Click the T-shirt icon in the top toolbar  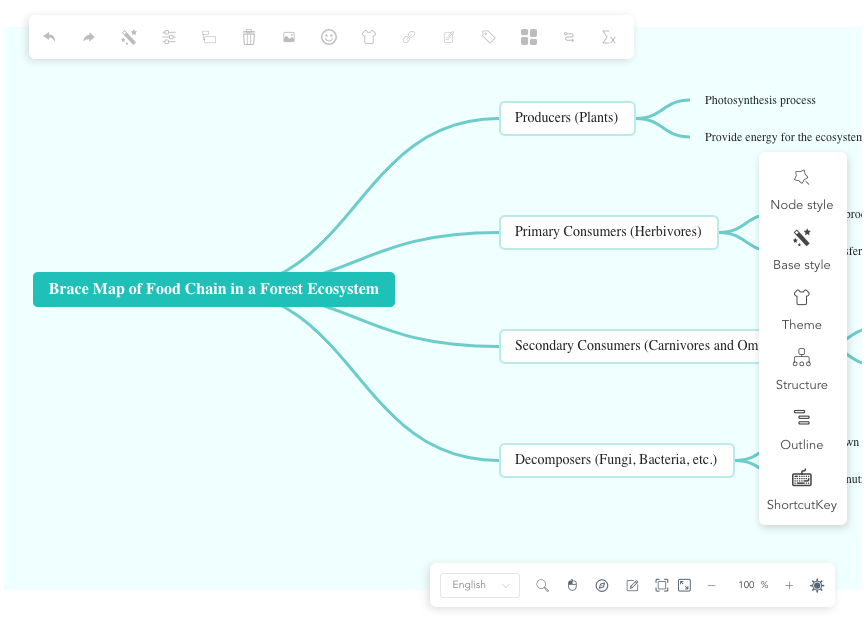369,37
